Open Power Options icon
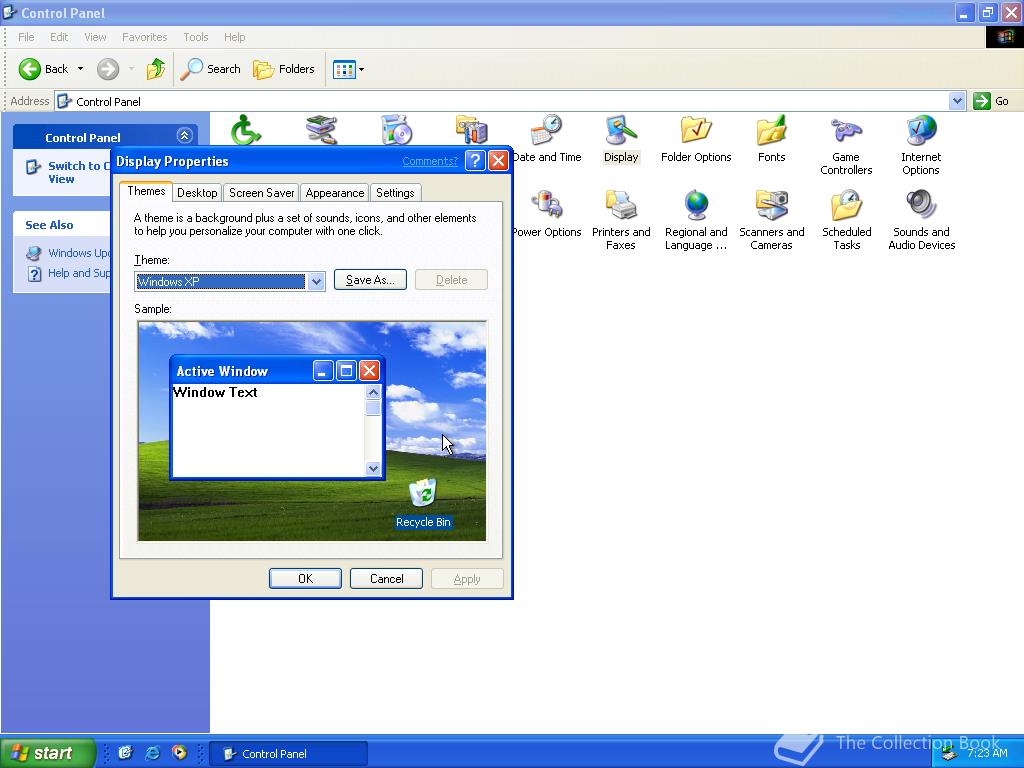This screenshot has width=1024, height=768. tap(547, 214)
